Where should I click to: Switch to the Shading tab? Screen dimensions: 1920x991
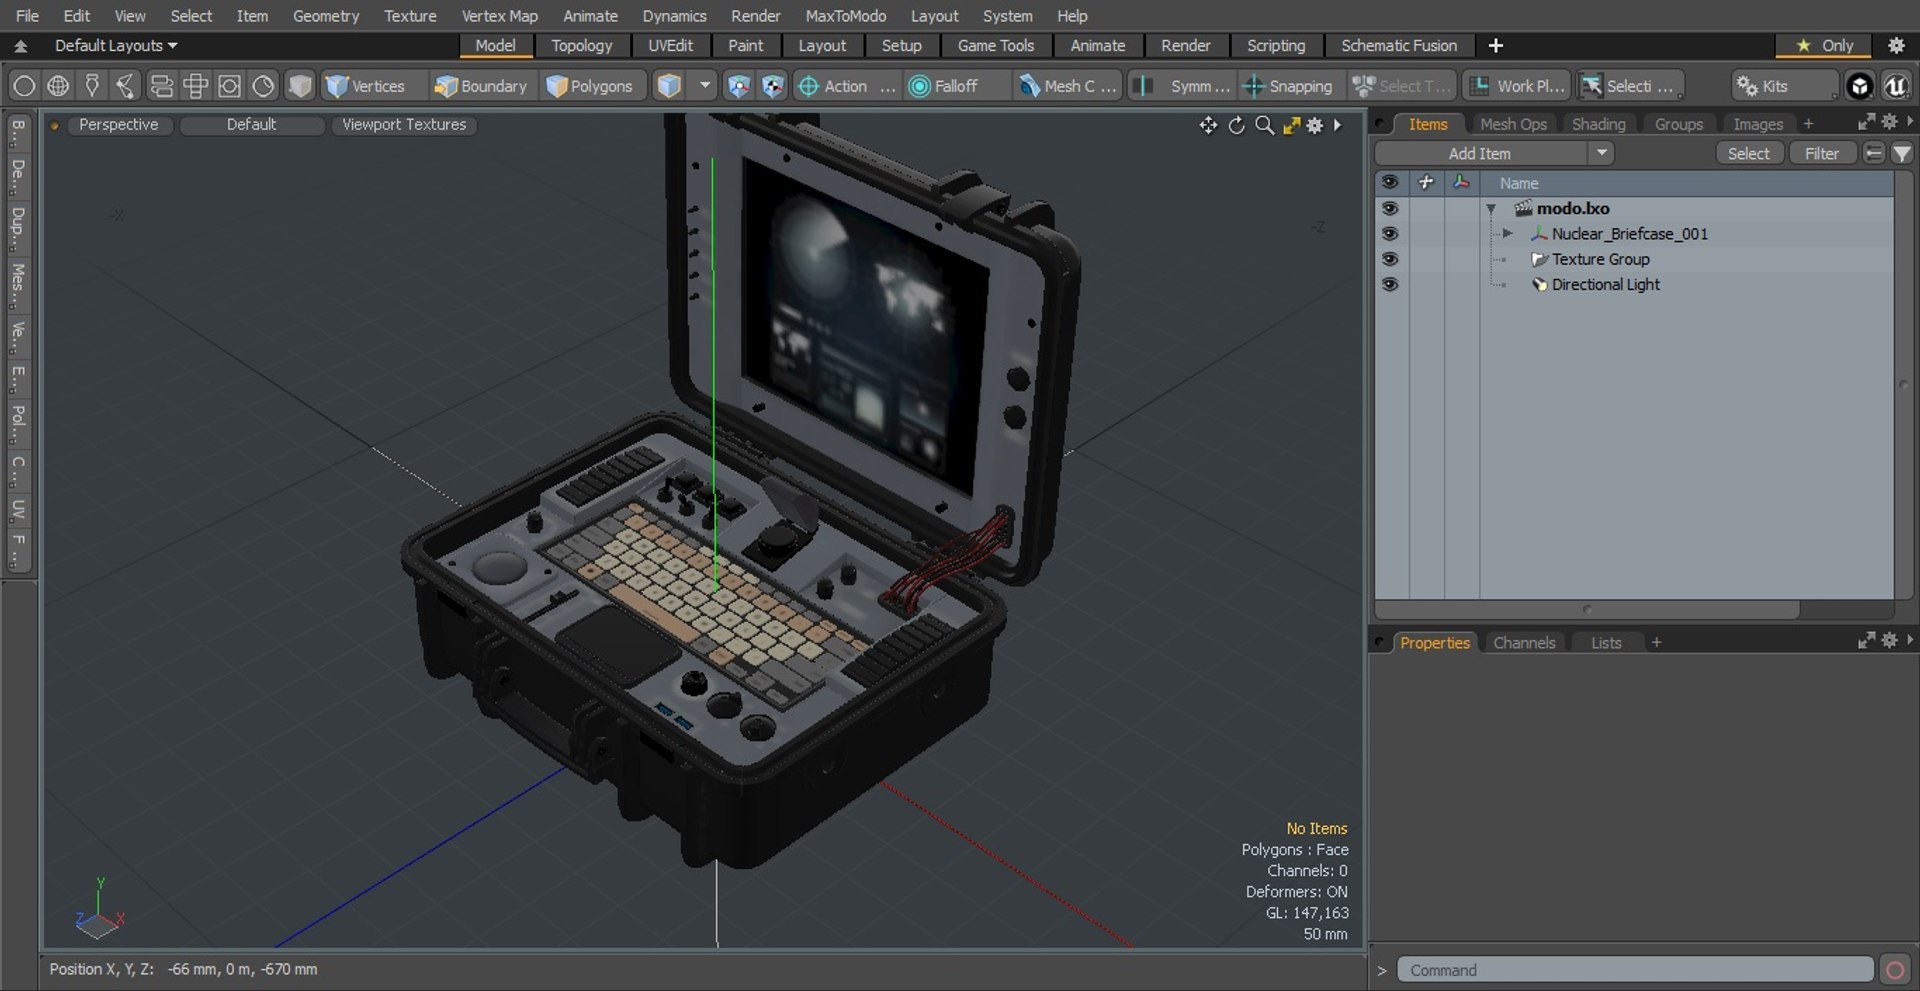1598,124
